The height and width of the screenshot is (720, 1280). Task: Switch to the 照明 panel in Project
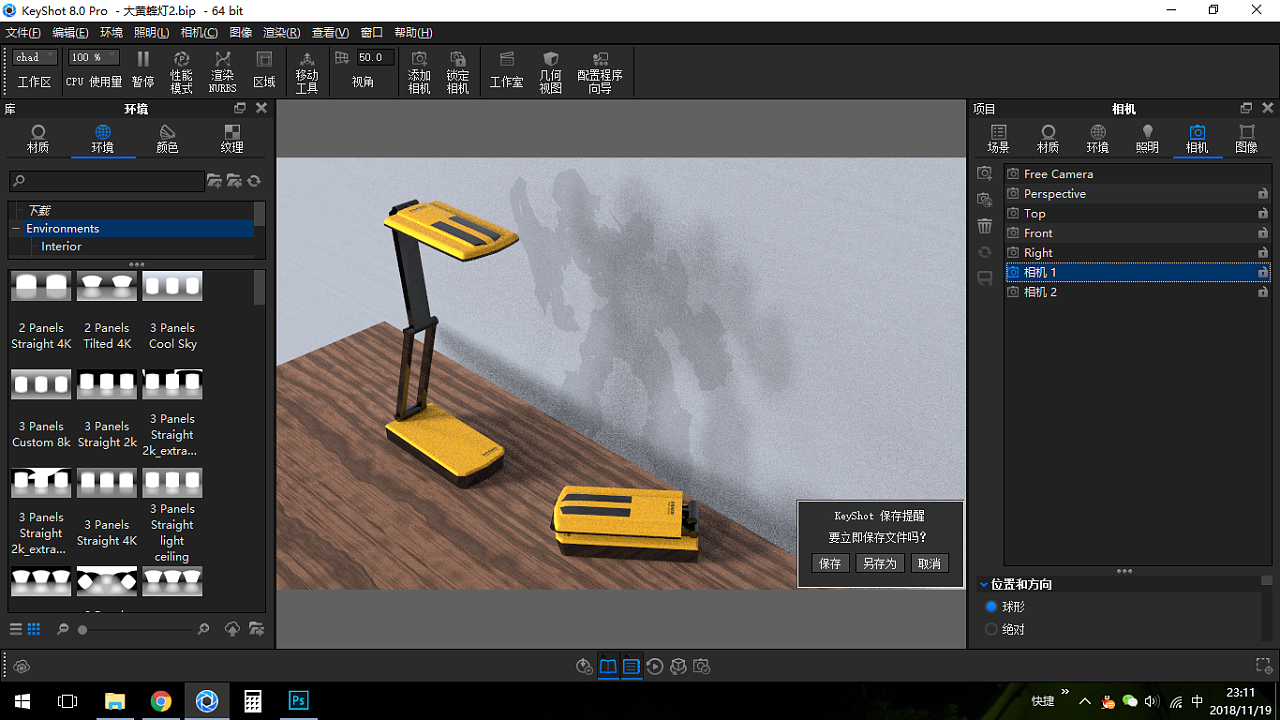pyautogui.click(x=1147, y=138)
